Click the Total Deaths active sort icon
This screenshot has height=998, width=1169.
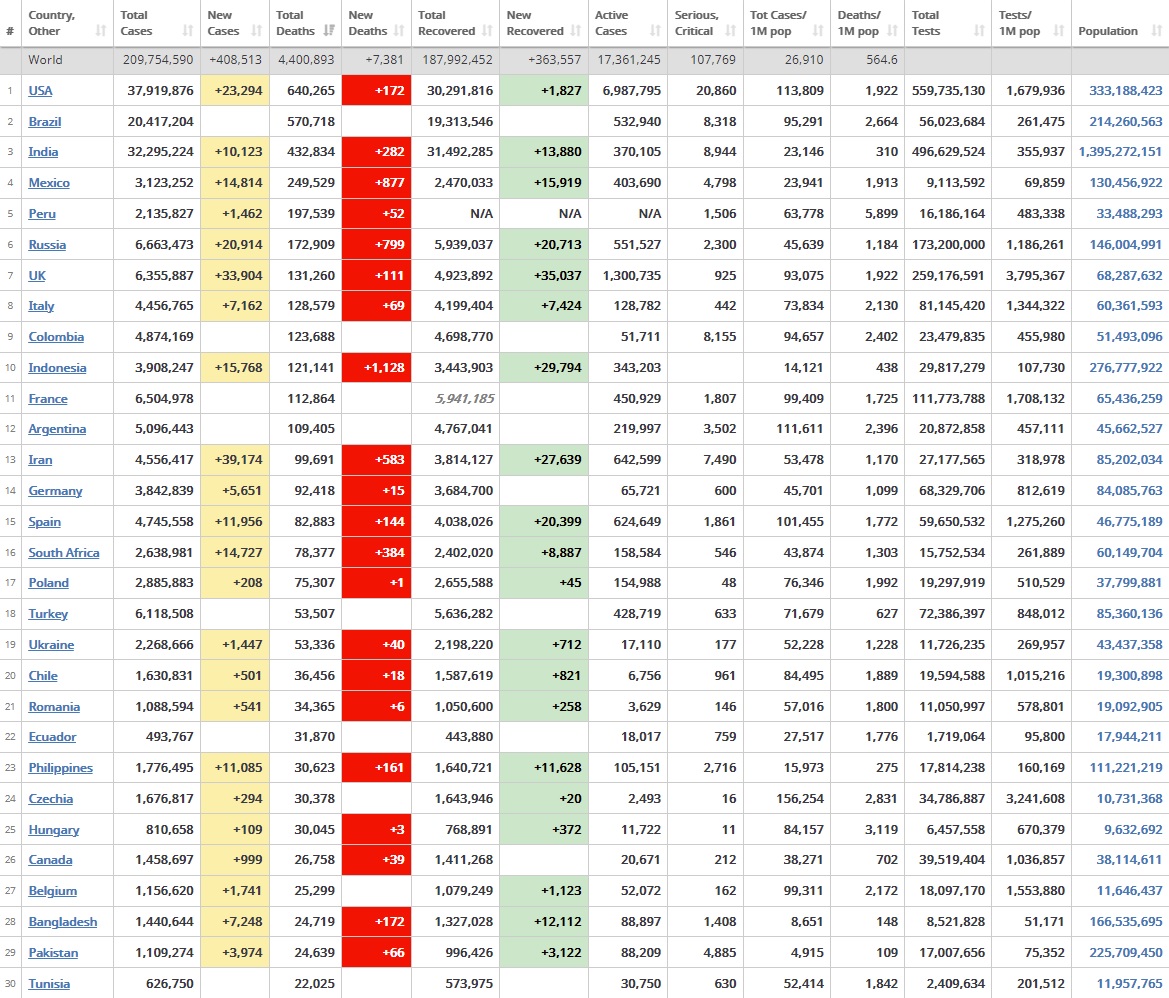tap(330, 31)
